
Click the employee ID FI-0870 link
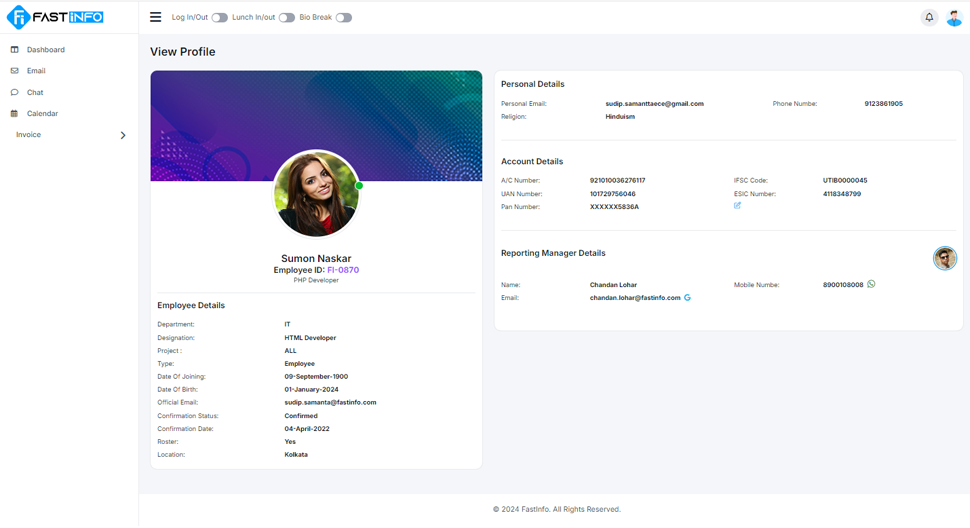(x=343, y=270)
